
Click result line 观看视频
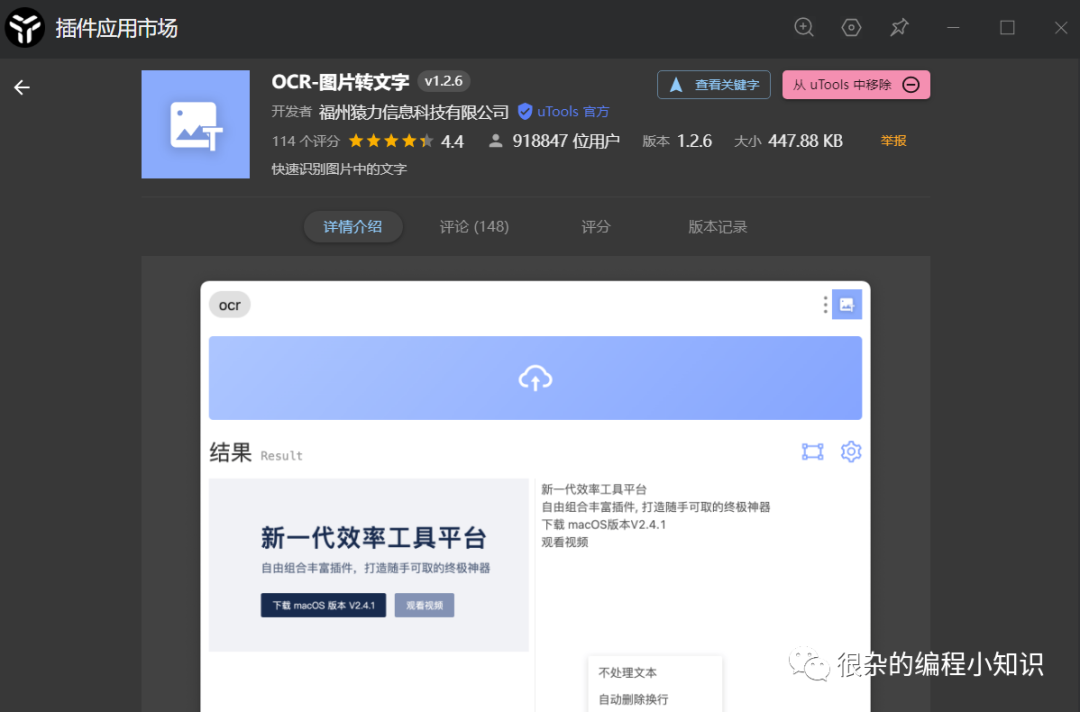point(565,543)
